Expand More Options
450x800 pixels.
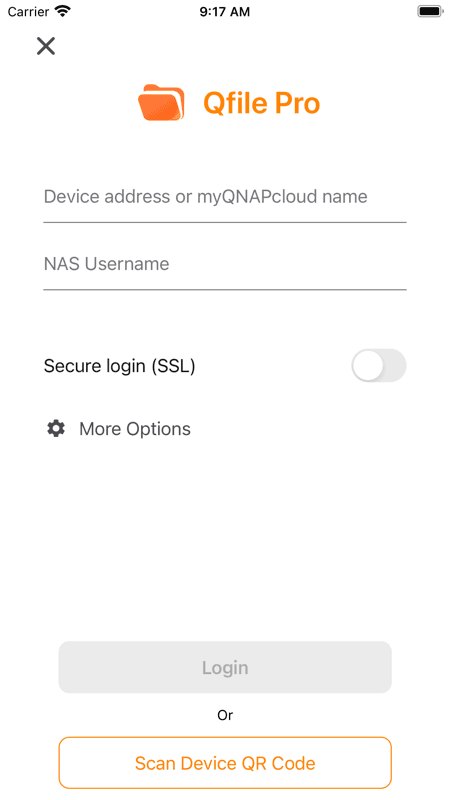coord(135,429)
